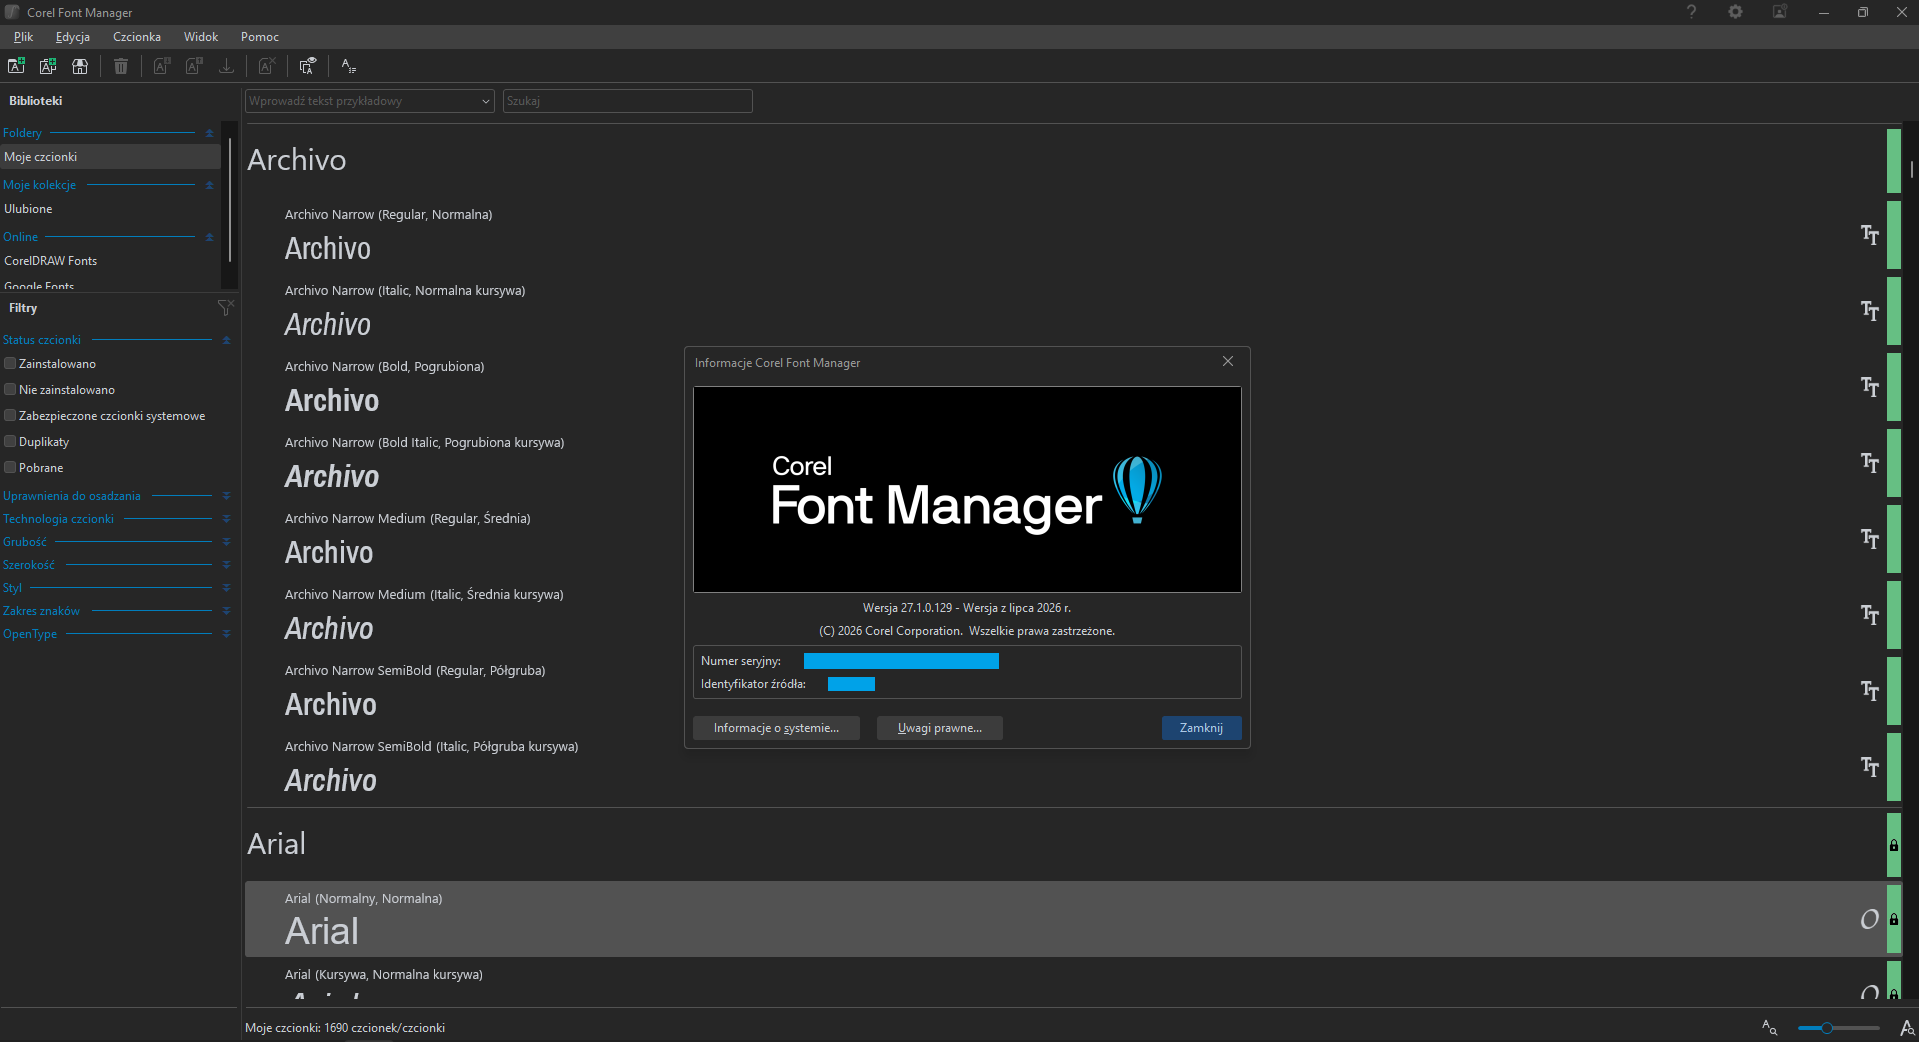Enable Zabezpieczone czcionki systemowe filter
The height and width of the screenshot is (1042, 1919).
point(10,416)
